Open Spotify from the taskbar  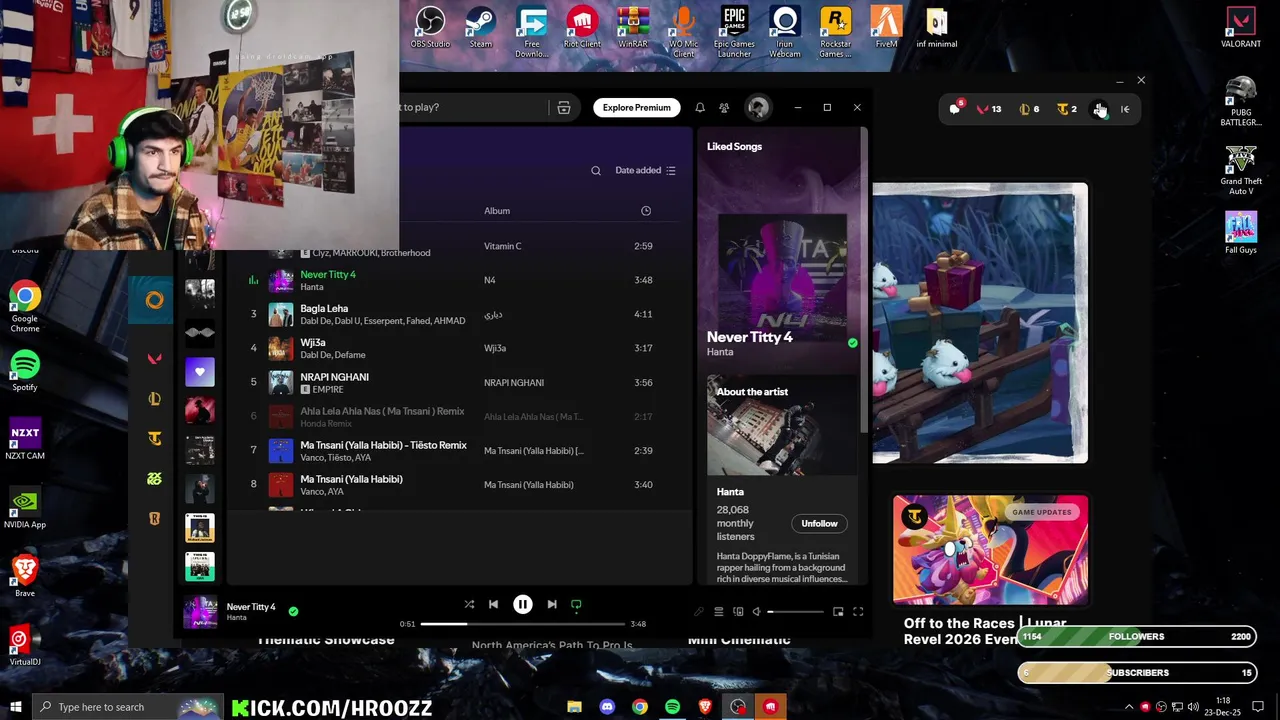coord(672,707)
